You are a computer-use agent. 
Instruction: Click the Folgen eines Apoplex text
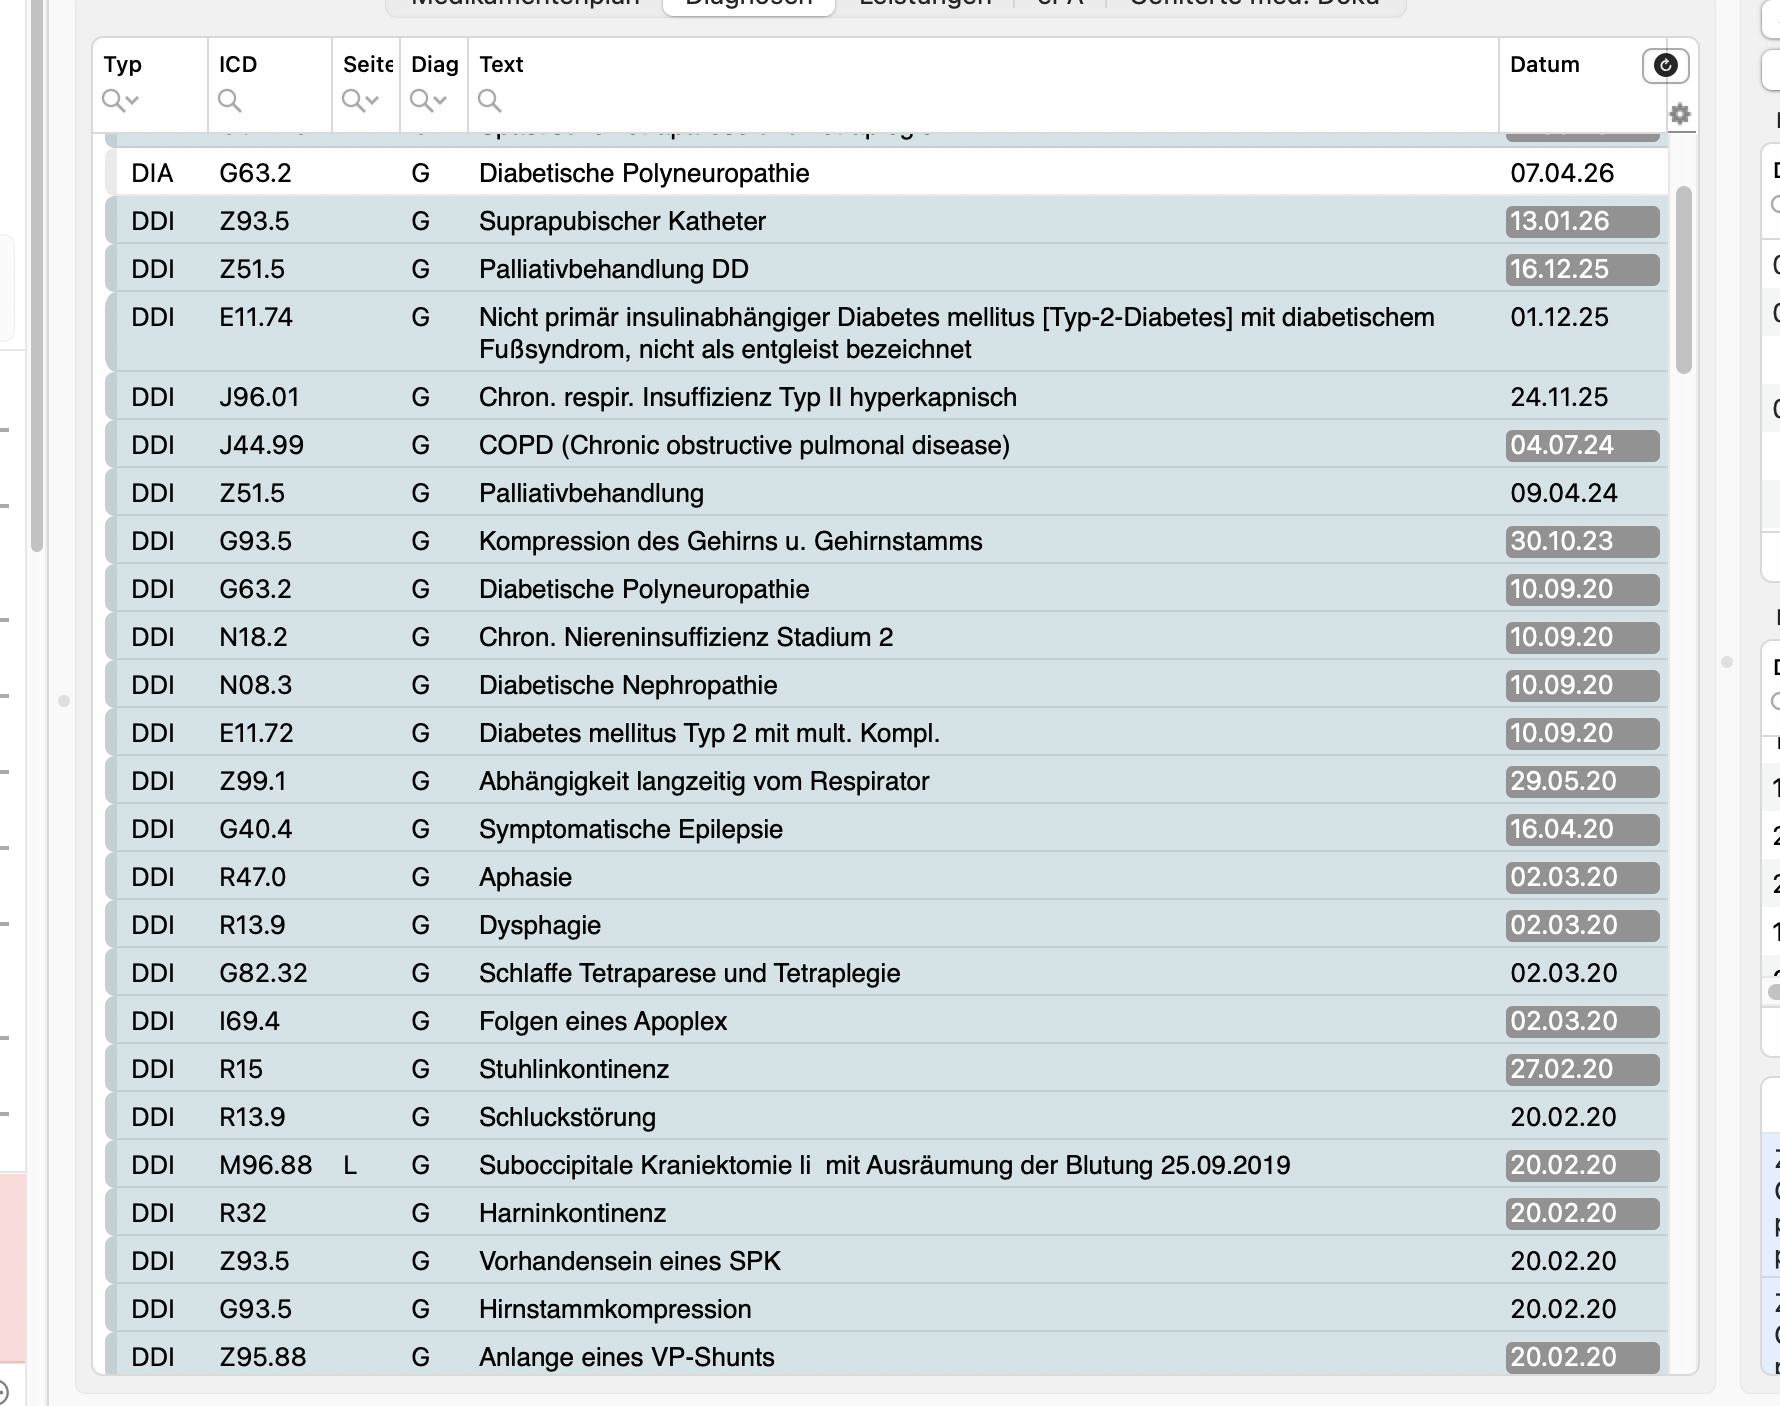tap(602, 1021)
